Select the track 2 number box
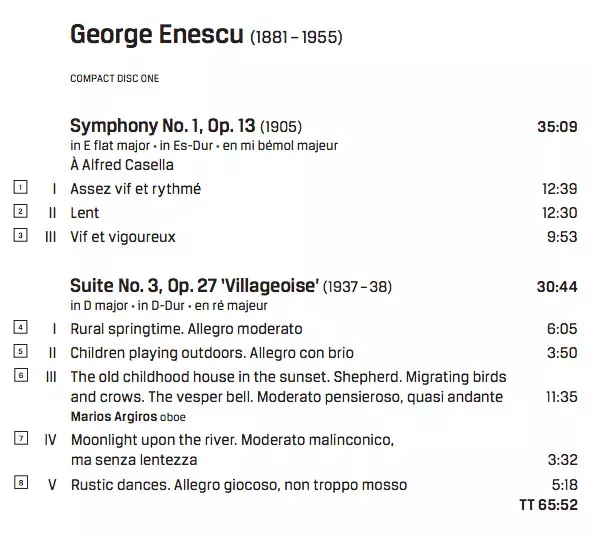 tap(20, 211)
